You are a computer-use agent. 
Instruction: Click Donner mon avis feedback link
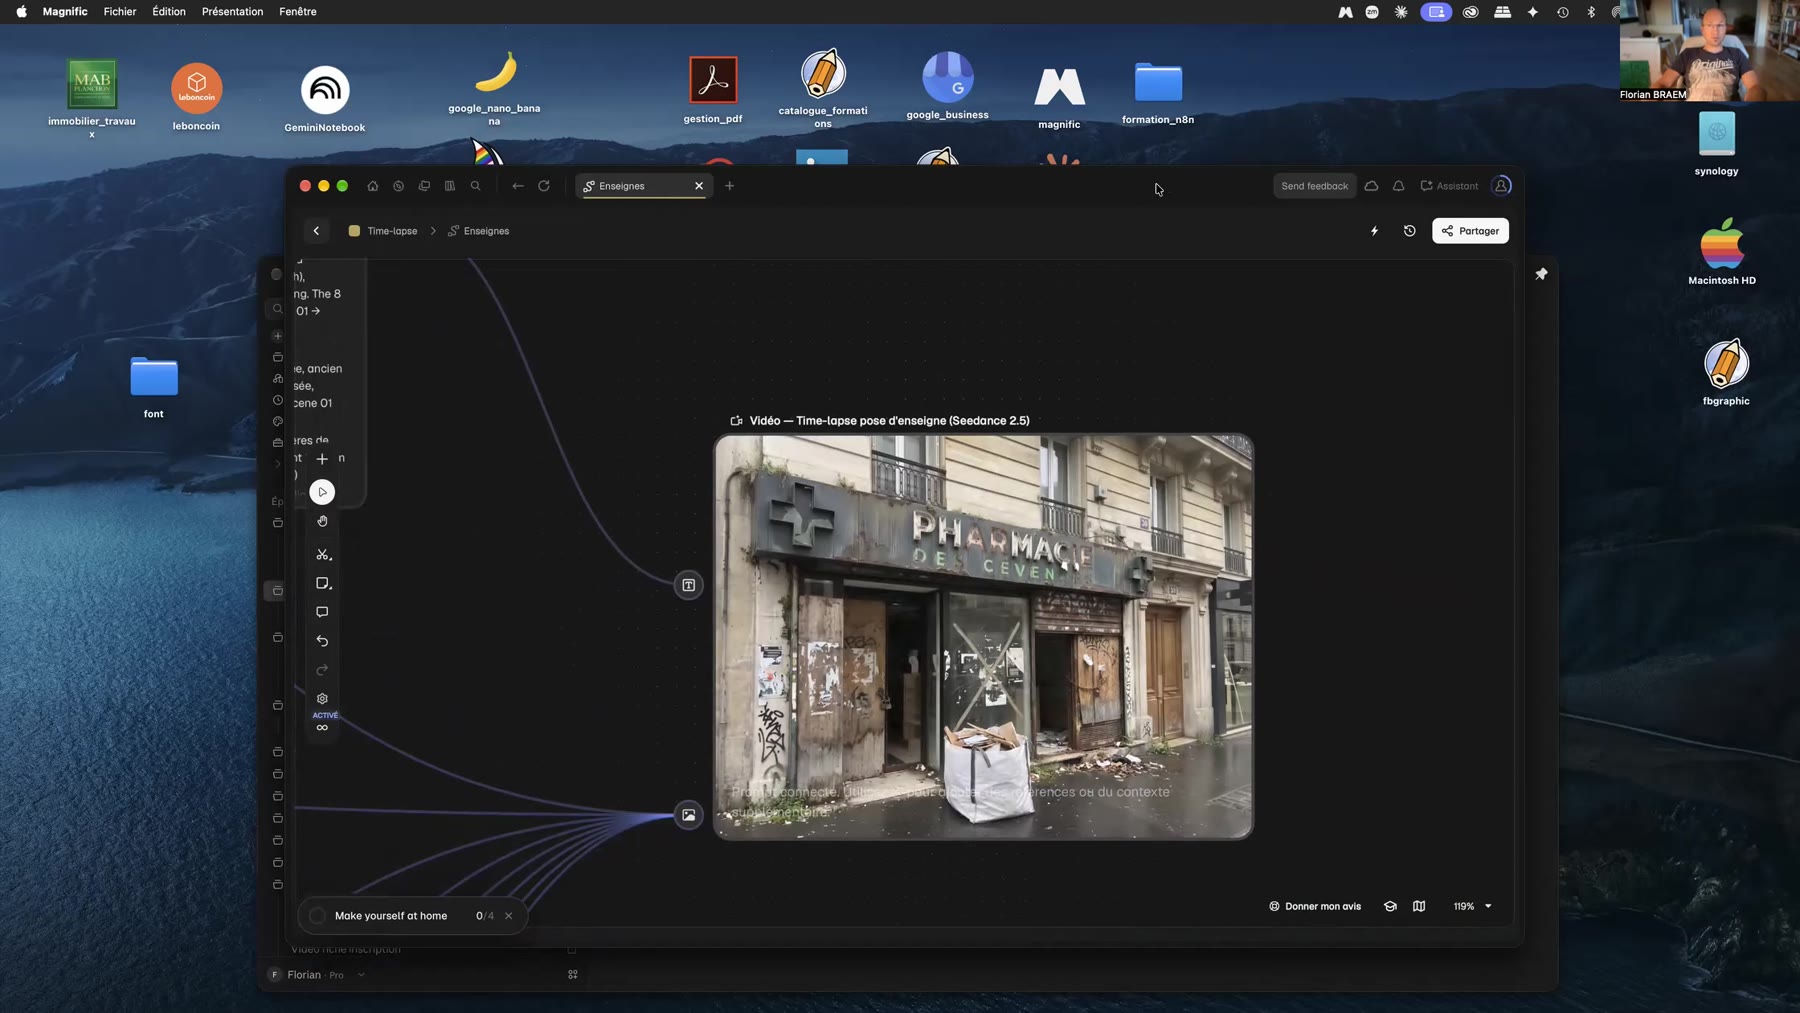click(1315, 906)
